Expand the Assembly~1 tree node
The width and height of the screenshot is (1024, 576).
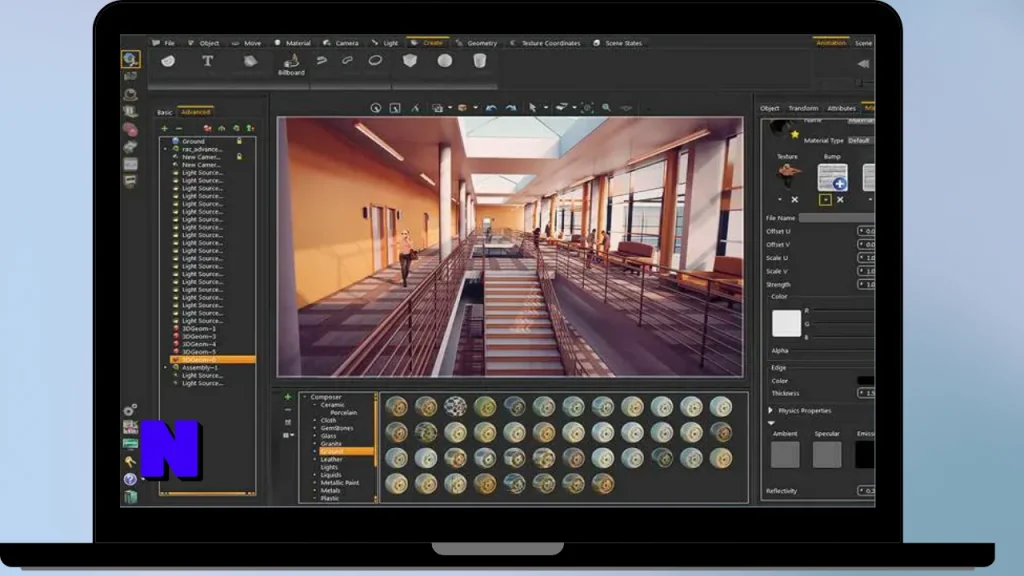(x=165, y=368)
